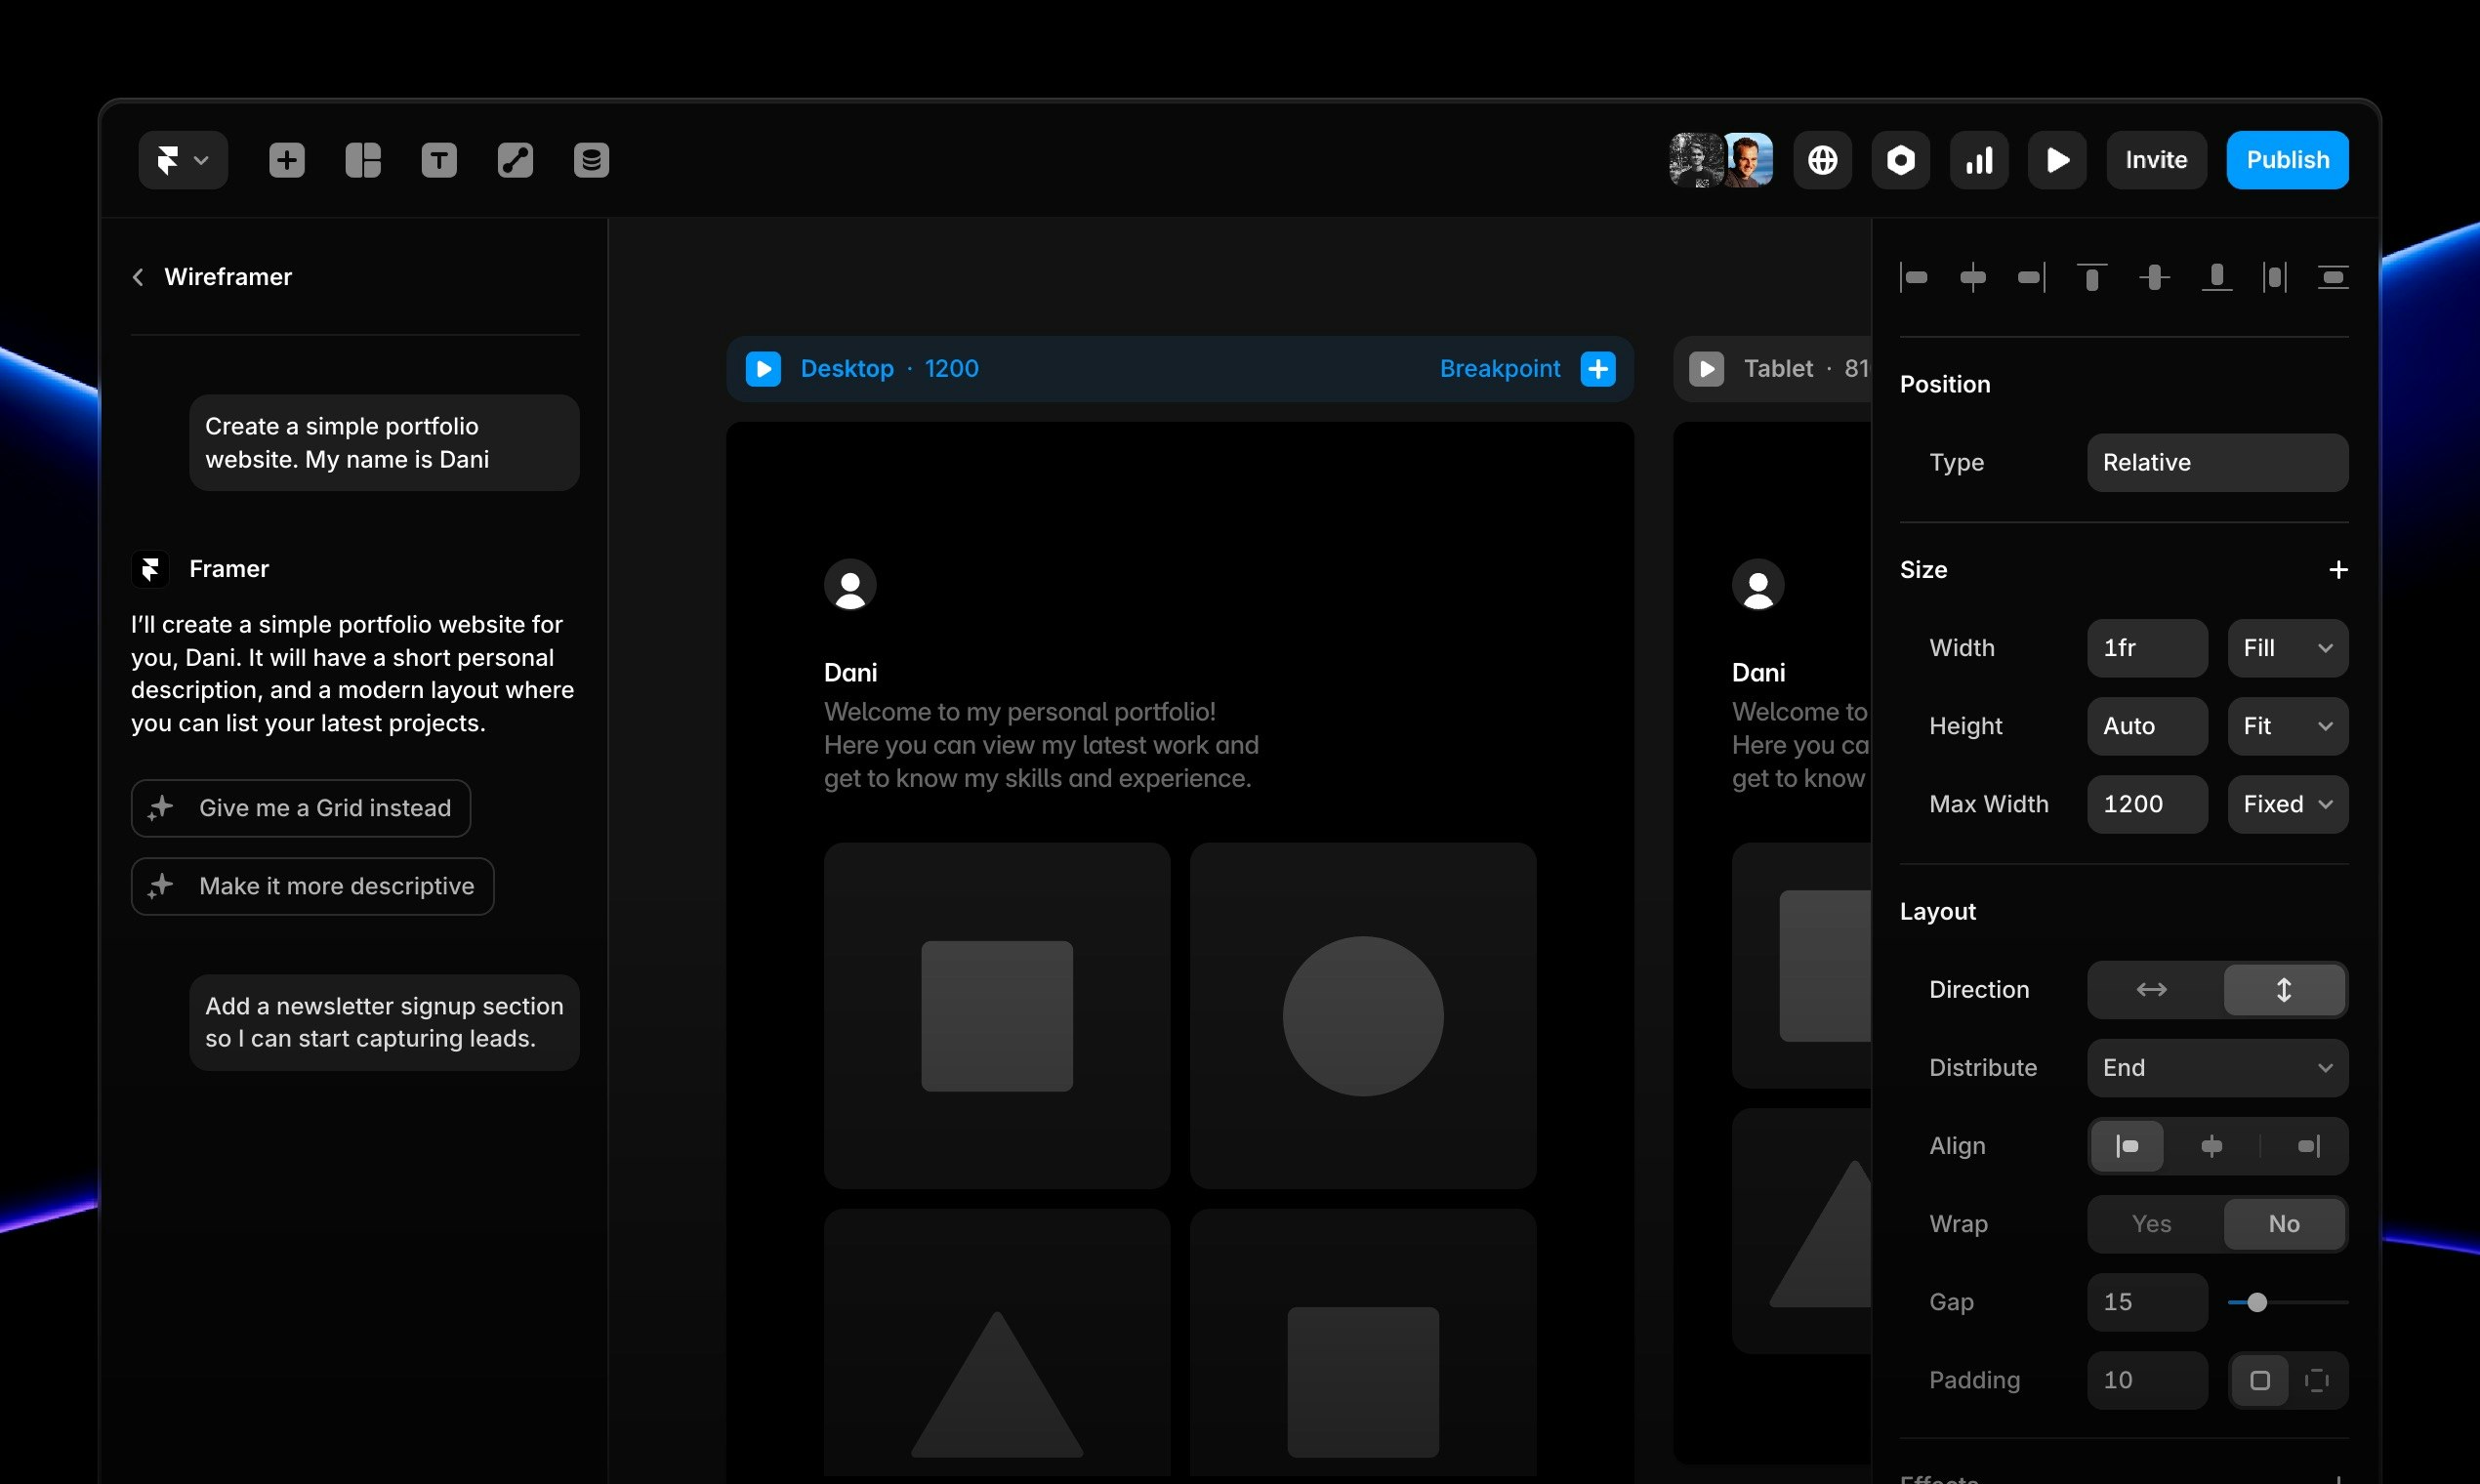This screenshot has width=2480, height=1484.
Task: Open the Distribute dropdown showing End
Action: (x=2216, y=1067)
